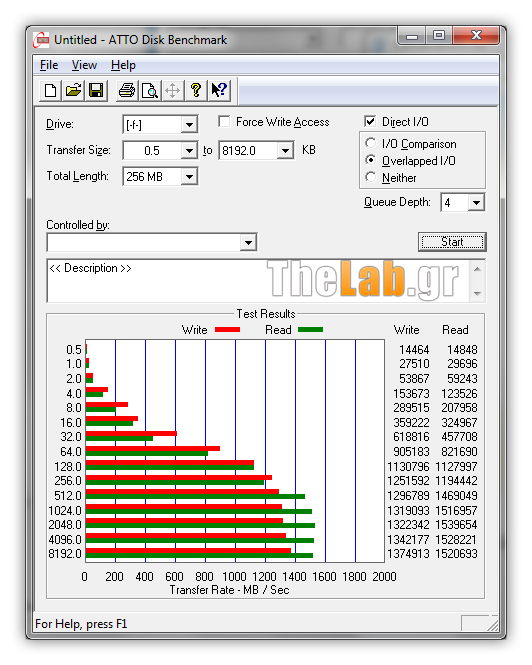532x665 pixels.
Task: Expand the Total Length dropdown
Action: click(x=189, y=176)
